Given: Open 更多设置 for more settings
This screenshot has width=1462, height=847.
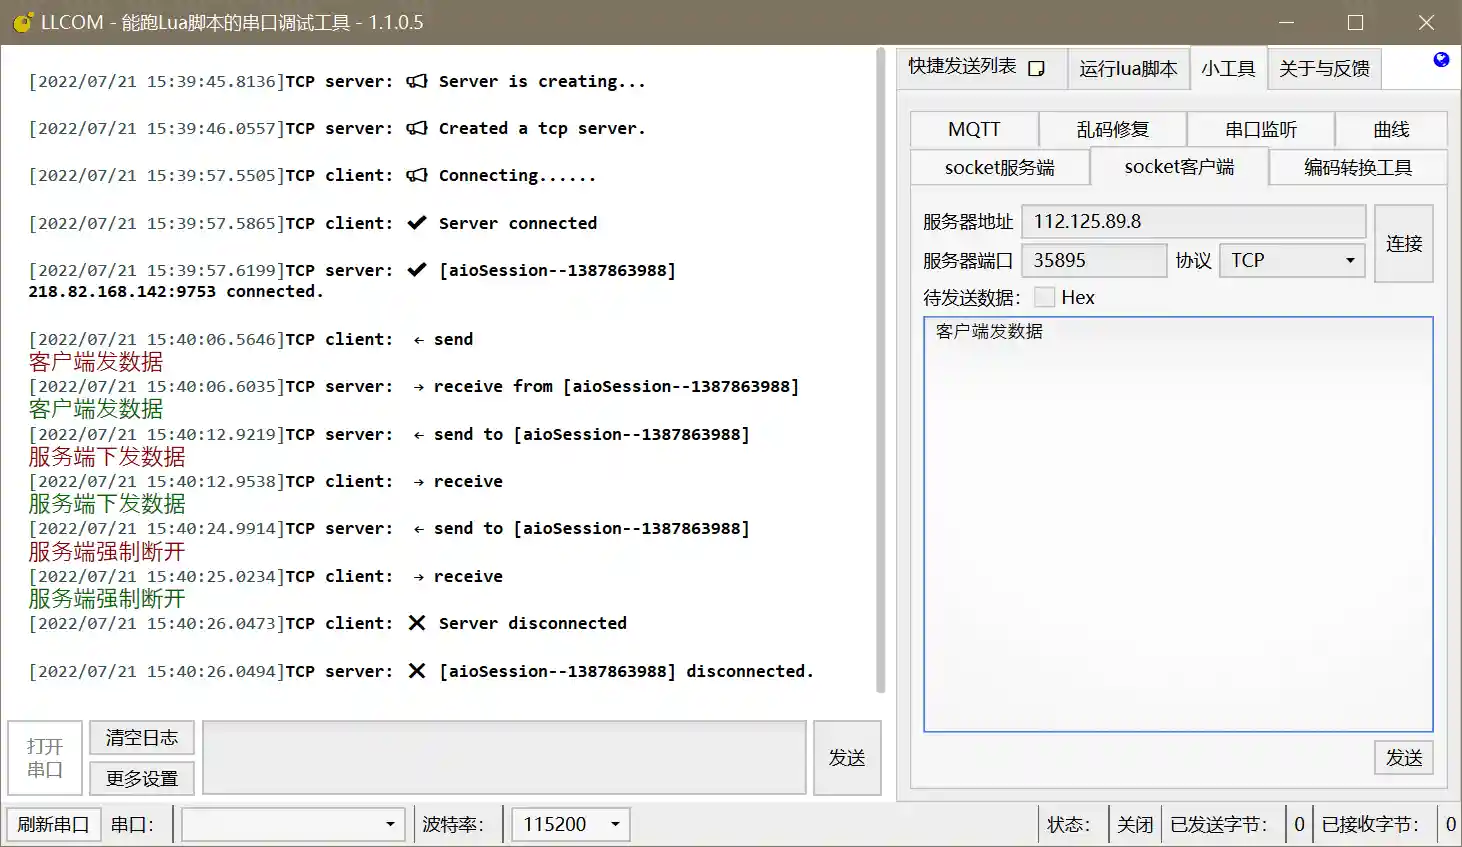Looking at the screenshot, I should (141, 778).
